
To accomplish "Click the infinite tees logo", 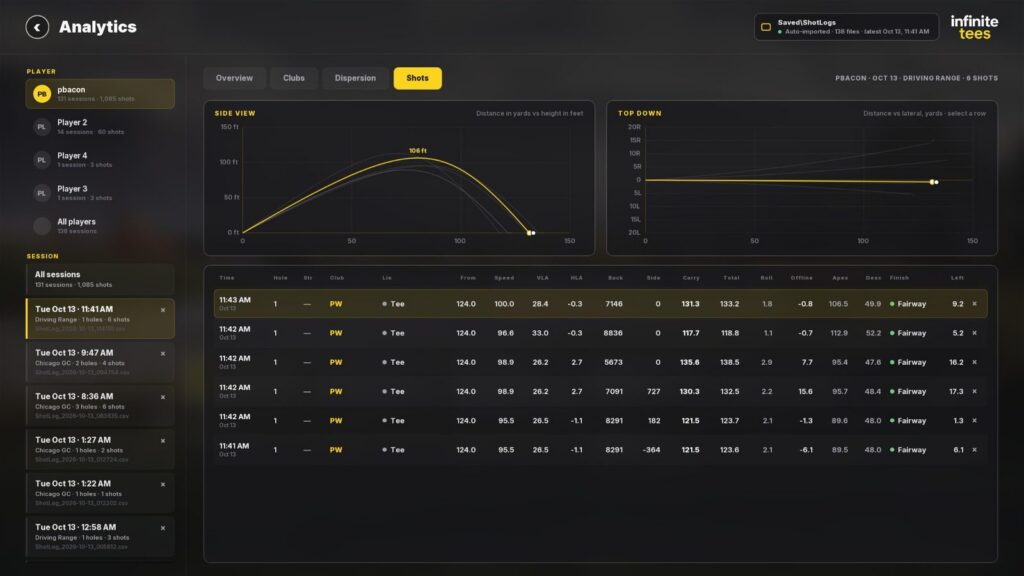I will tap(974, 27).
